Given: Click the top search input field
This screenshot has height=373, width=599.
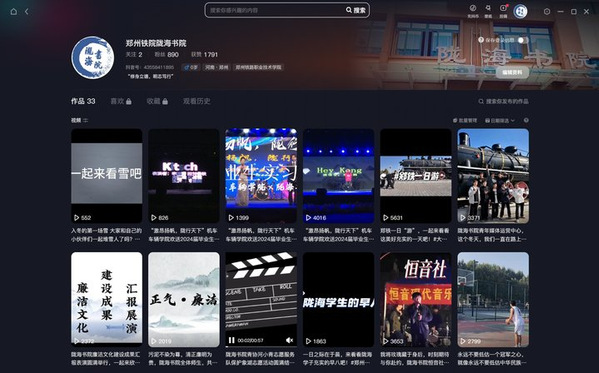Looking at the screenshot, I should tap(276, 10).
